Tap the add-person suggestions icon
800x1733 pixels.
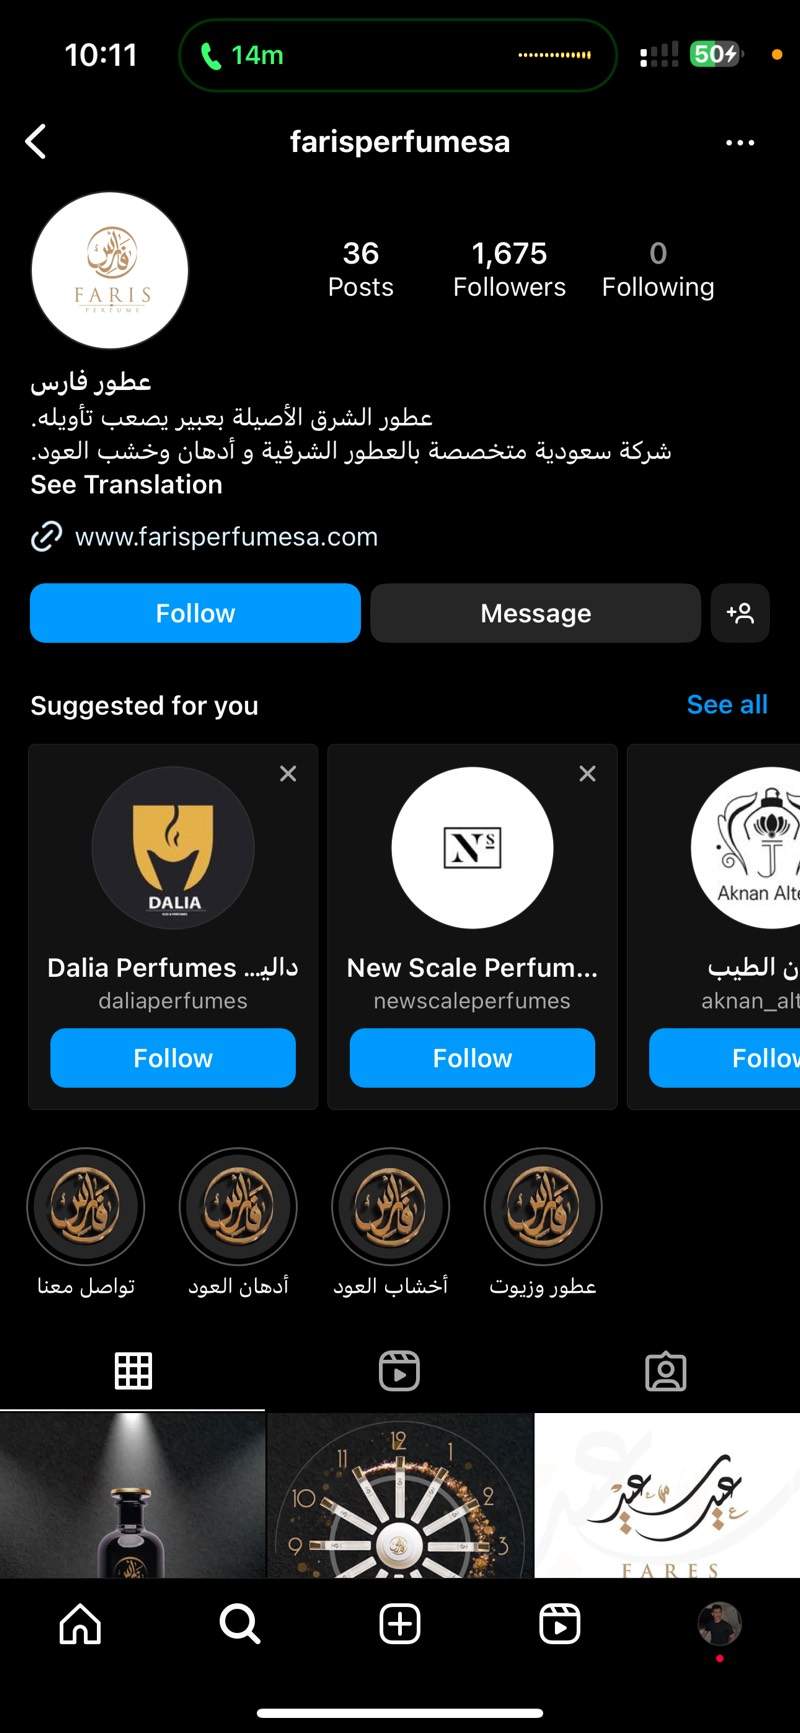pyautogui.click(x=740, y=613)
